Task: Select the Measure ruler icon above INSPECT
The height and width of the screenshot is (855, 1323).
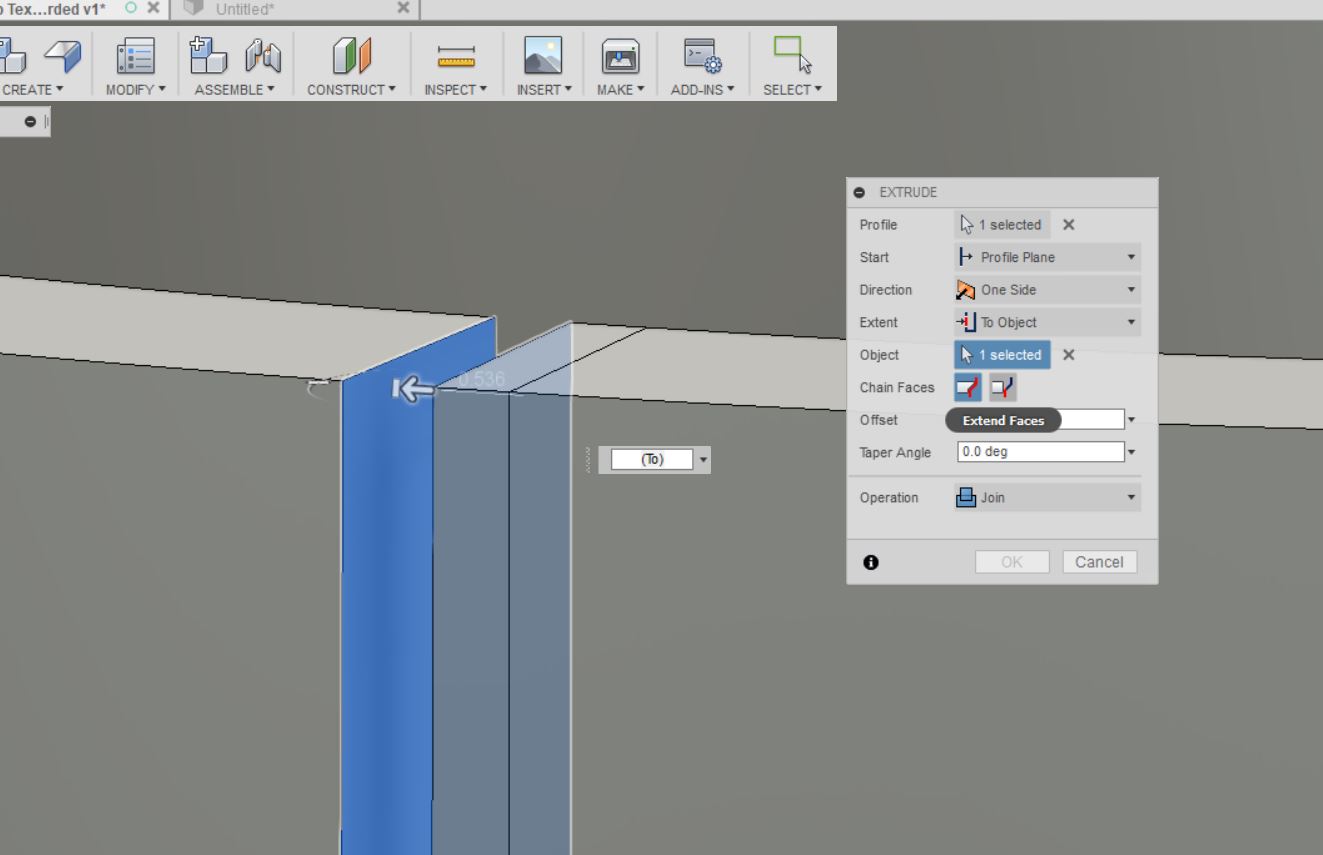Action: pos(456,57)
